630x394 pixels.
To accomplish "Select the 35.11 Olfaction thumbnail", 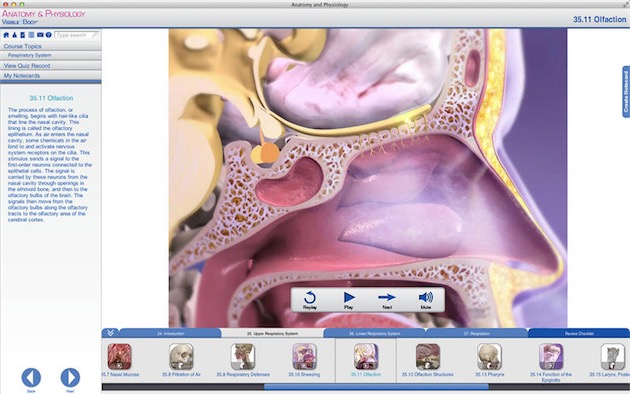I will 366,357.
